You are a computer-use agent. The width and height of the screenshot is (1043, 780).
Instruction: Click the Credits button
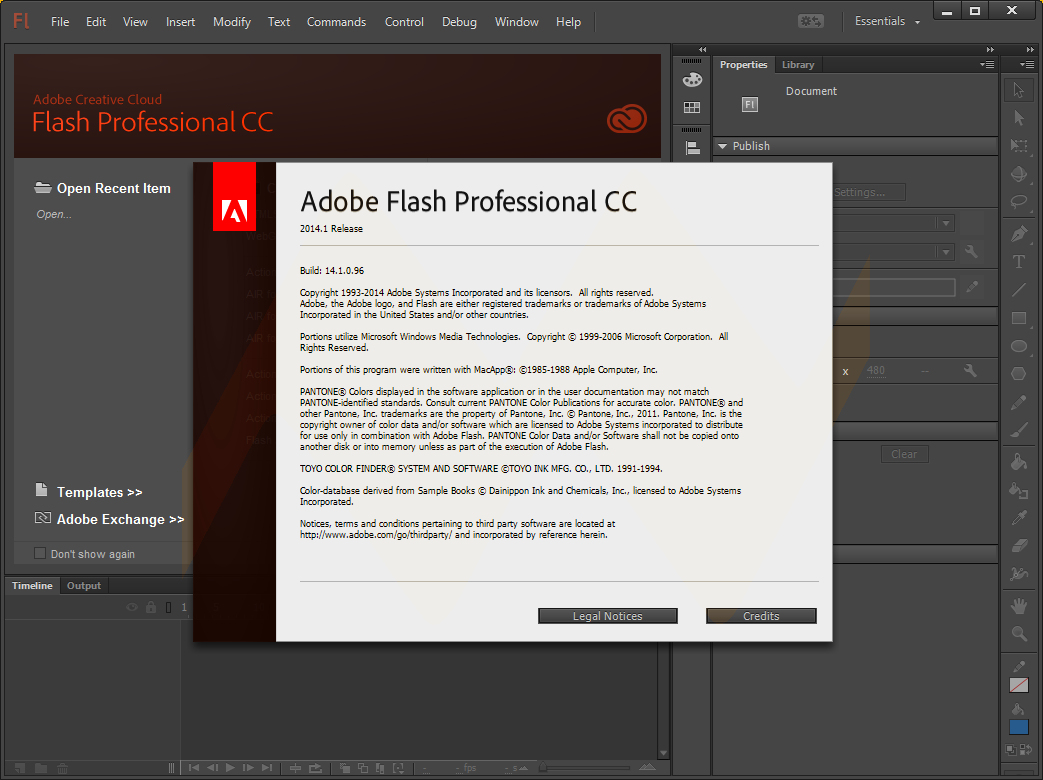(x=761, y=616)
